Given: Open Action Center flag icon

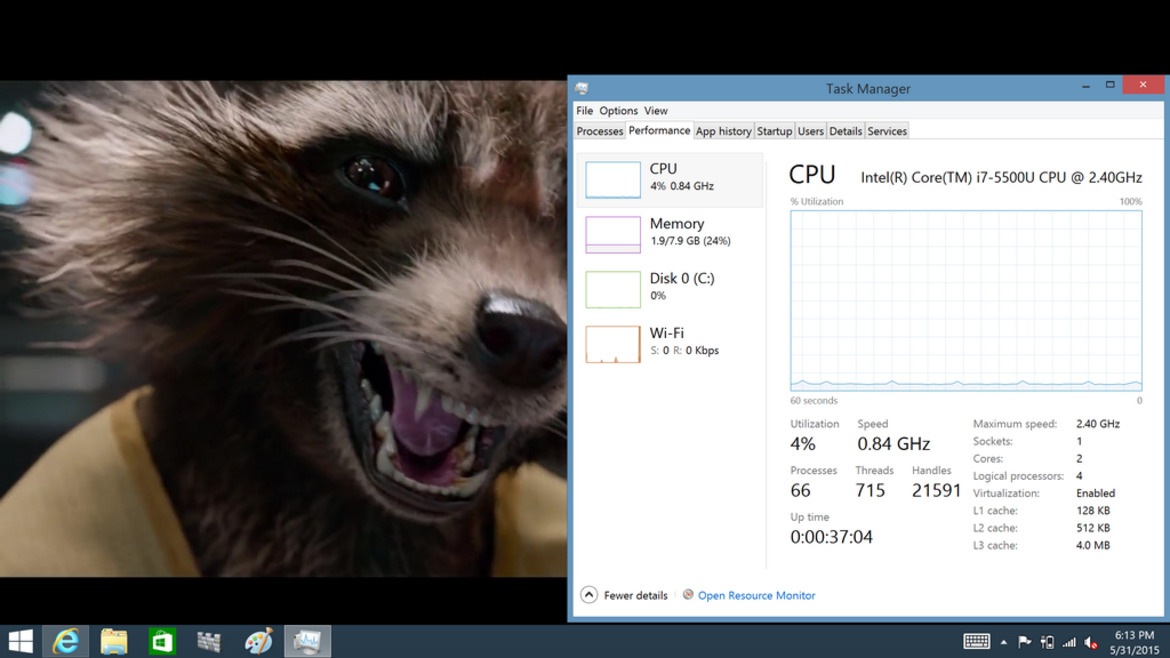Looking at the screenshot, I should pyautogui.click(x=1024, y=642).
